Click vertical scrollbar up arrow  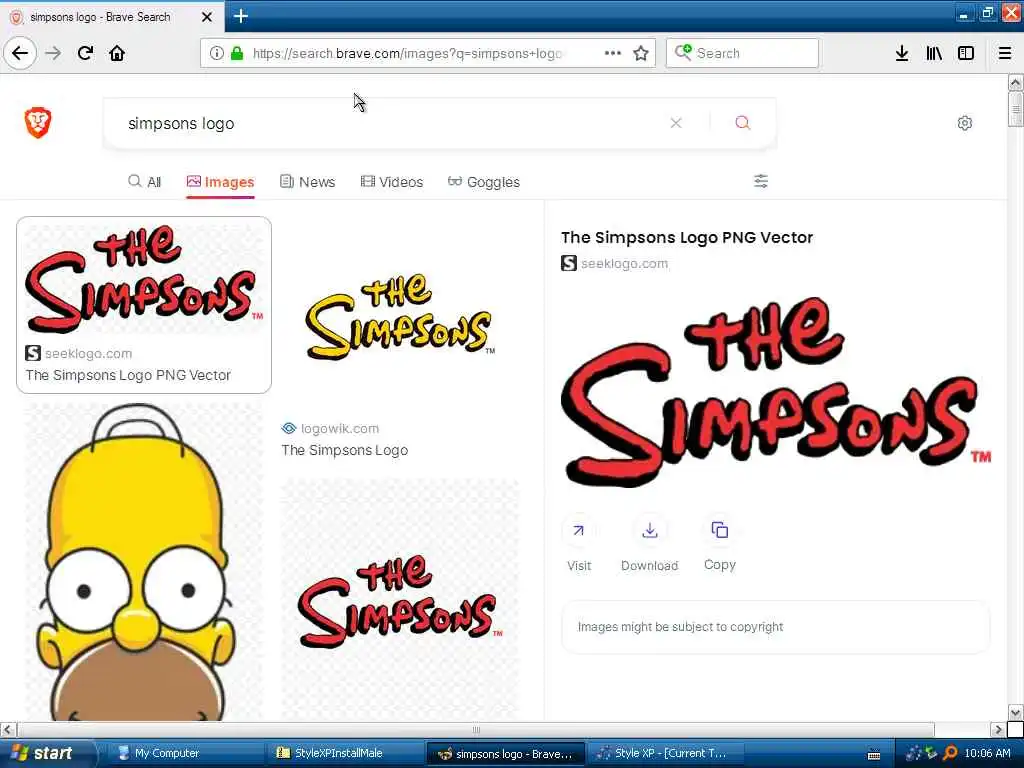point(1015,82)
